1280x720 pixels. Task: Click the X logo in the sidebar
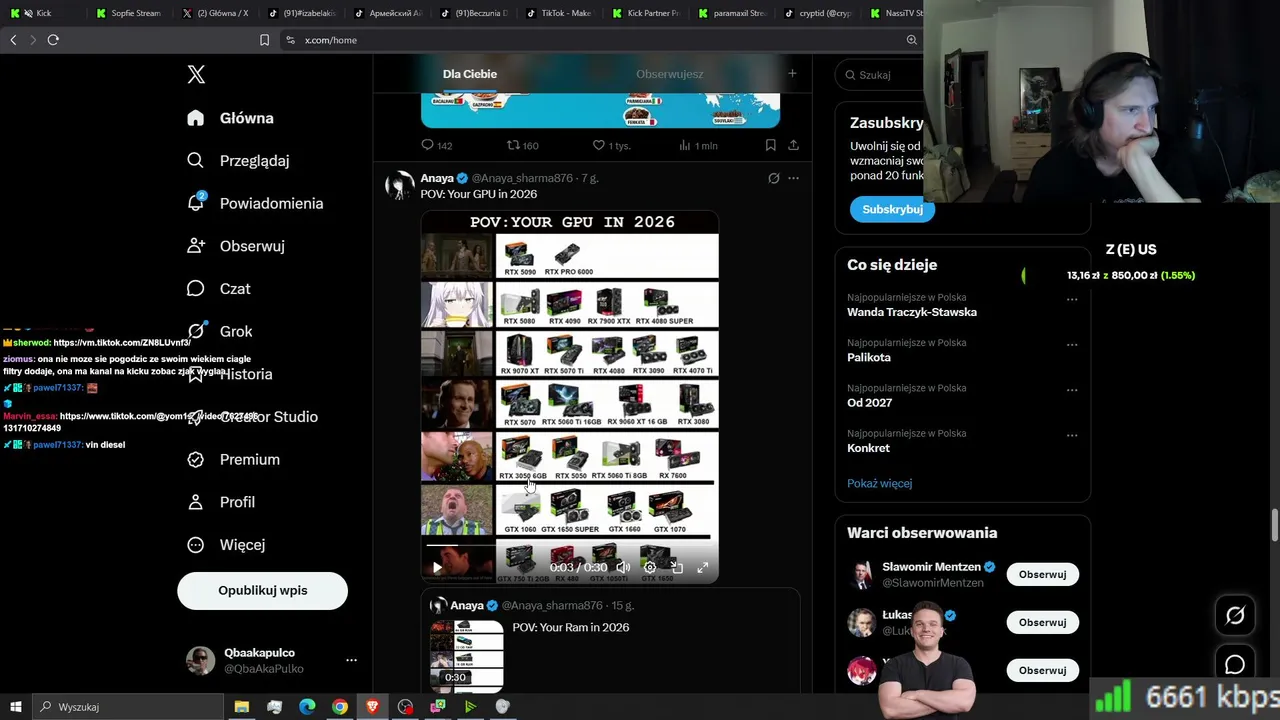[x=196, y=75]
